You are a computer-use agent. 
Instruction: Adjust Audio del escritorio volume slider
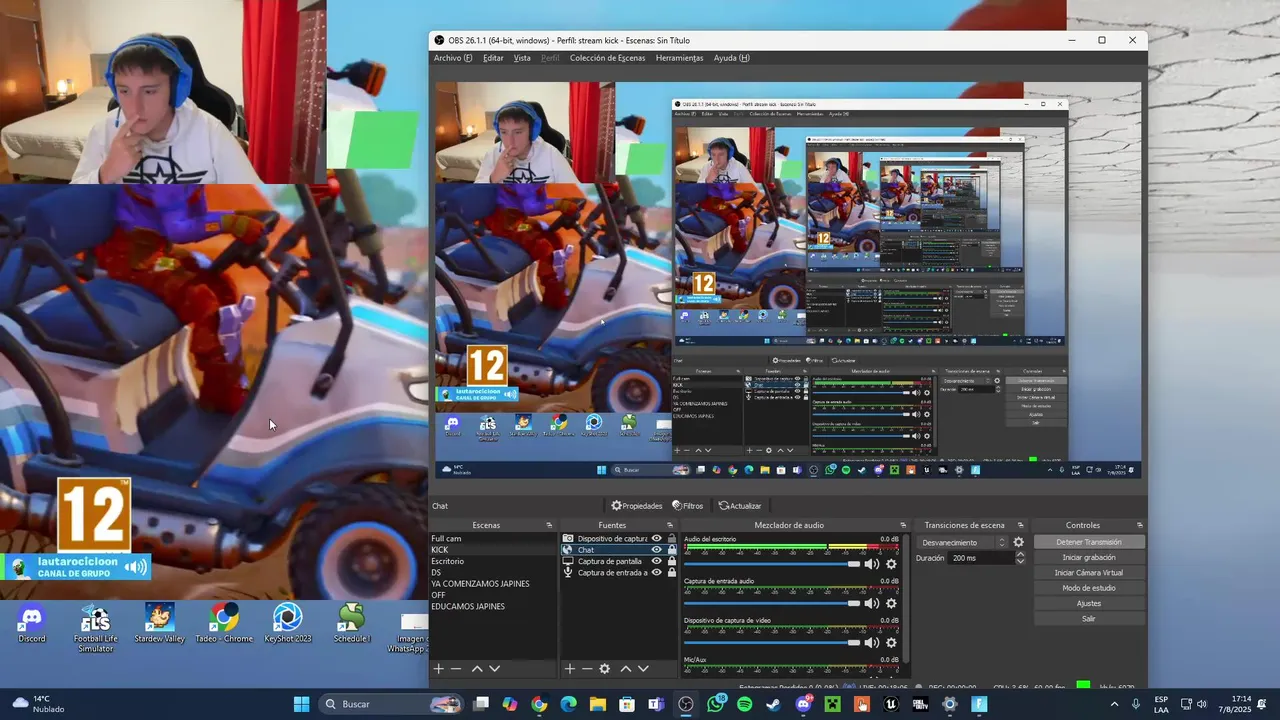pos(772,564)
